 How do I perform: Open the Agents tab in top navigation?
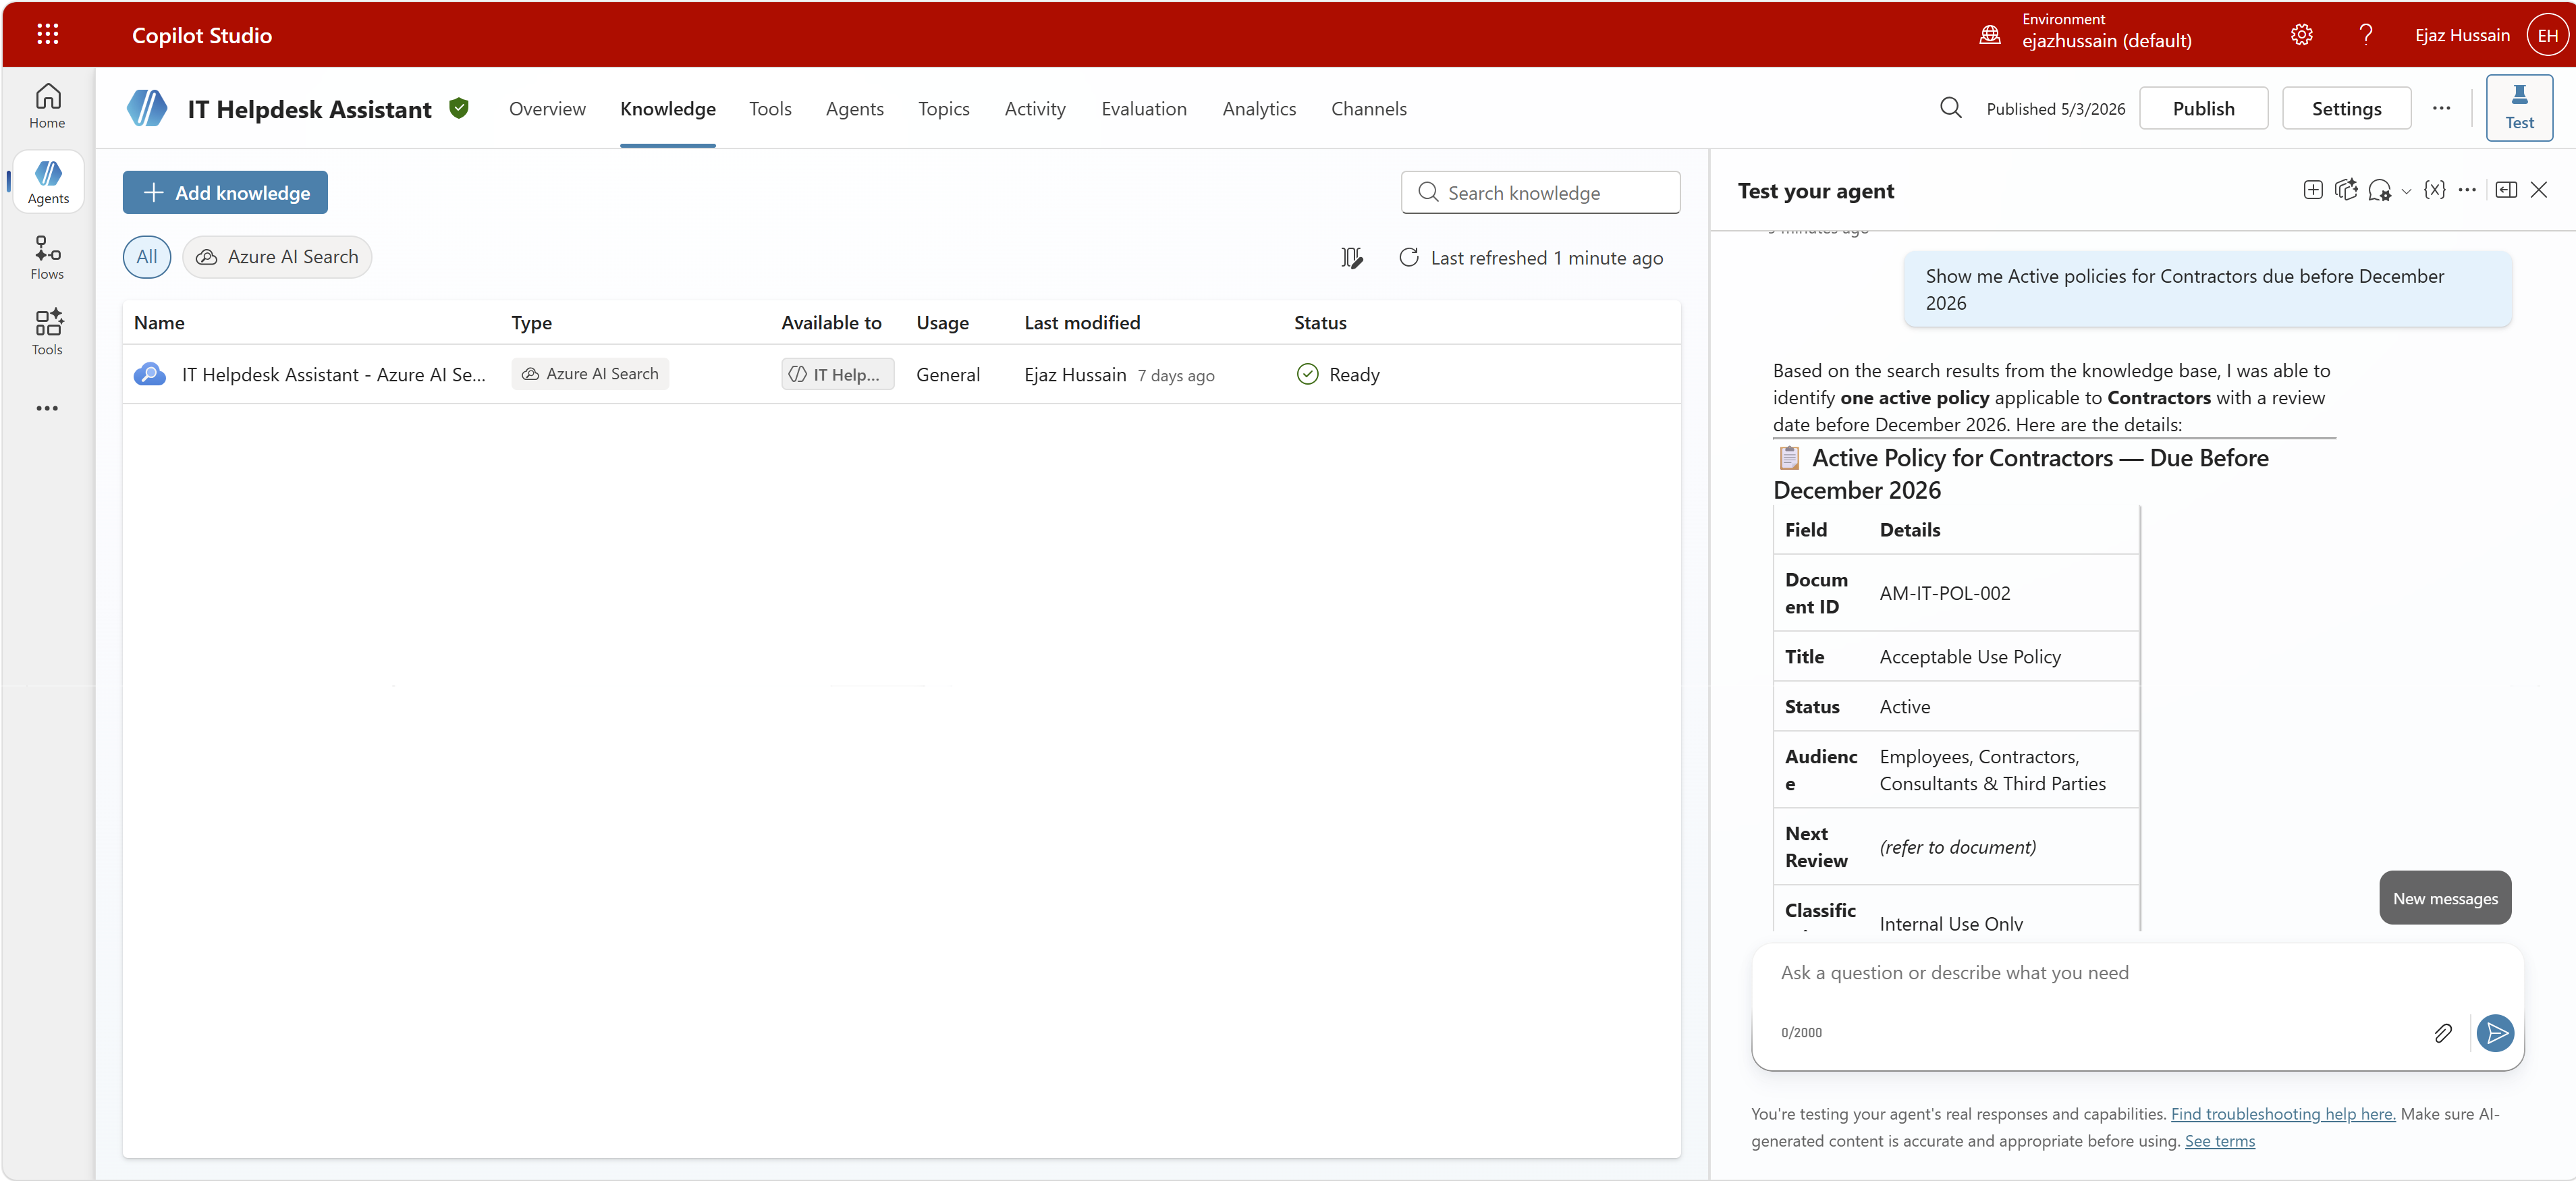[854, 108]
